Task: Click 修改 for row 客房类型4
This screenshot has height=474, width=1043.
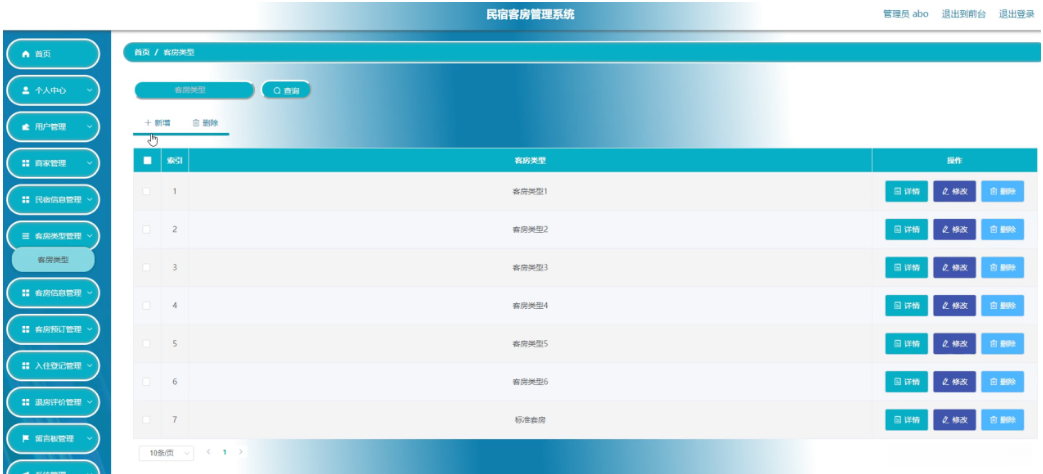Action: point(955,306)
